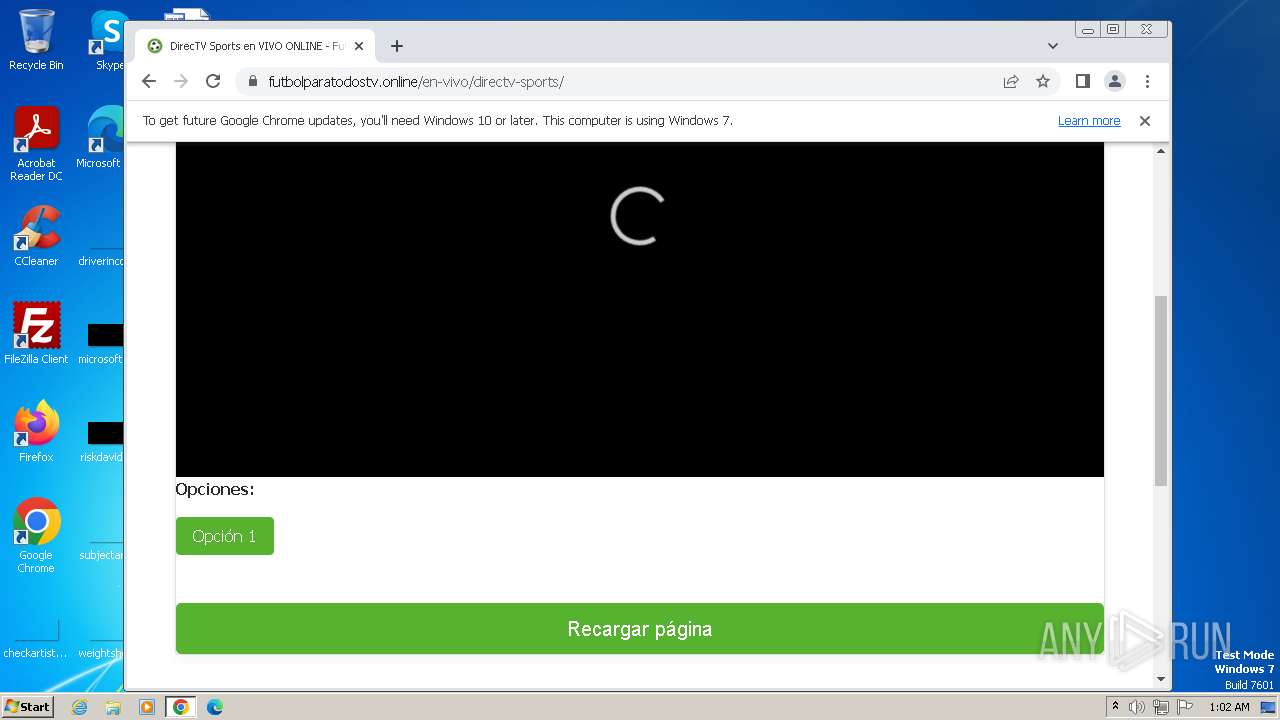Open the Windows Start menu

click(28, 706)
